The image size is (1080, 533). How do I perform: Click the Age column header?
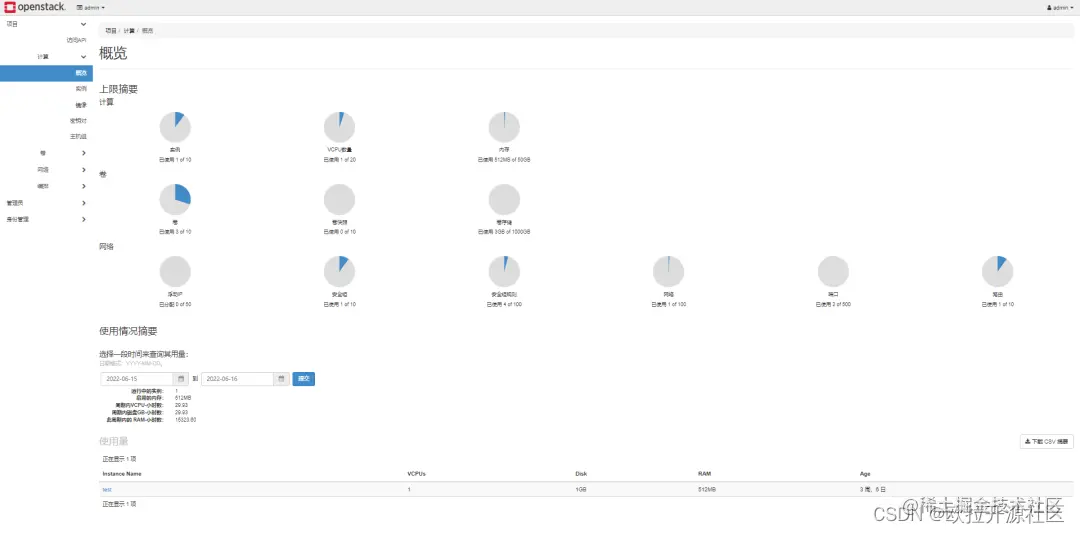[x=864, y=474]
